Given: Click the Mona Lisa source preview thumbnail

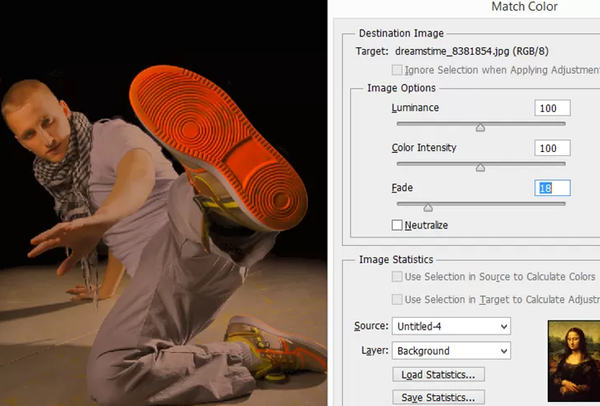Looking at the screenshot, I should pos(574,361).
